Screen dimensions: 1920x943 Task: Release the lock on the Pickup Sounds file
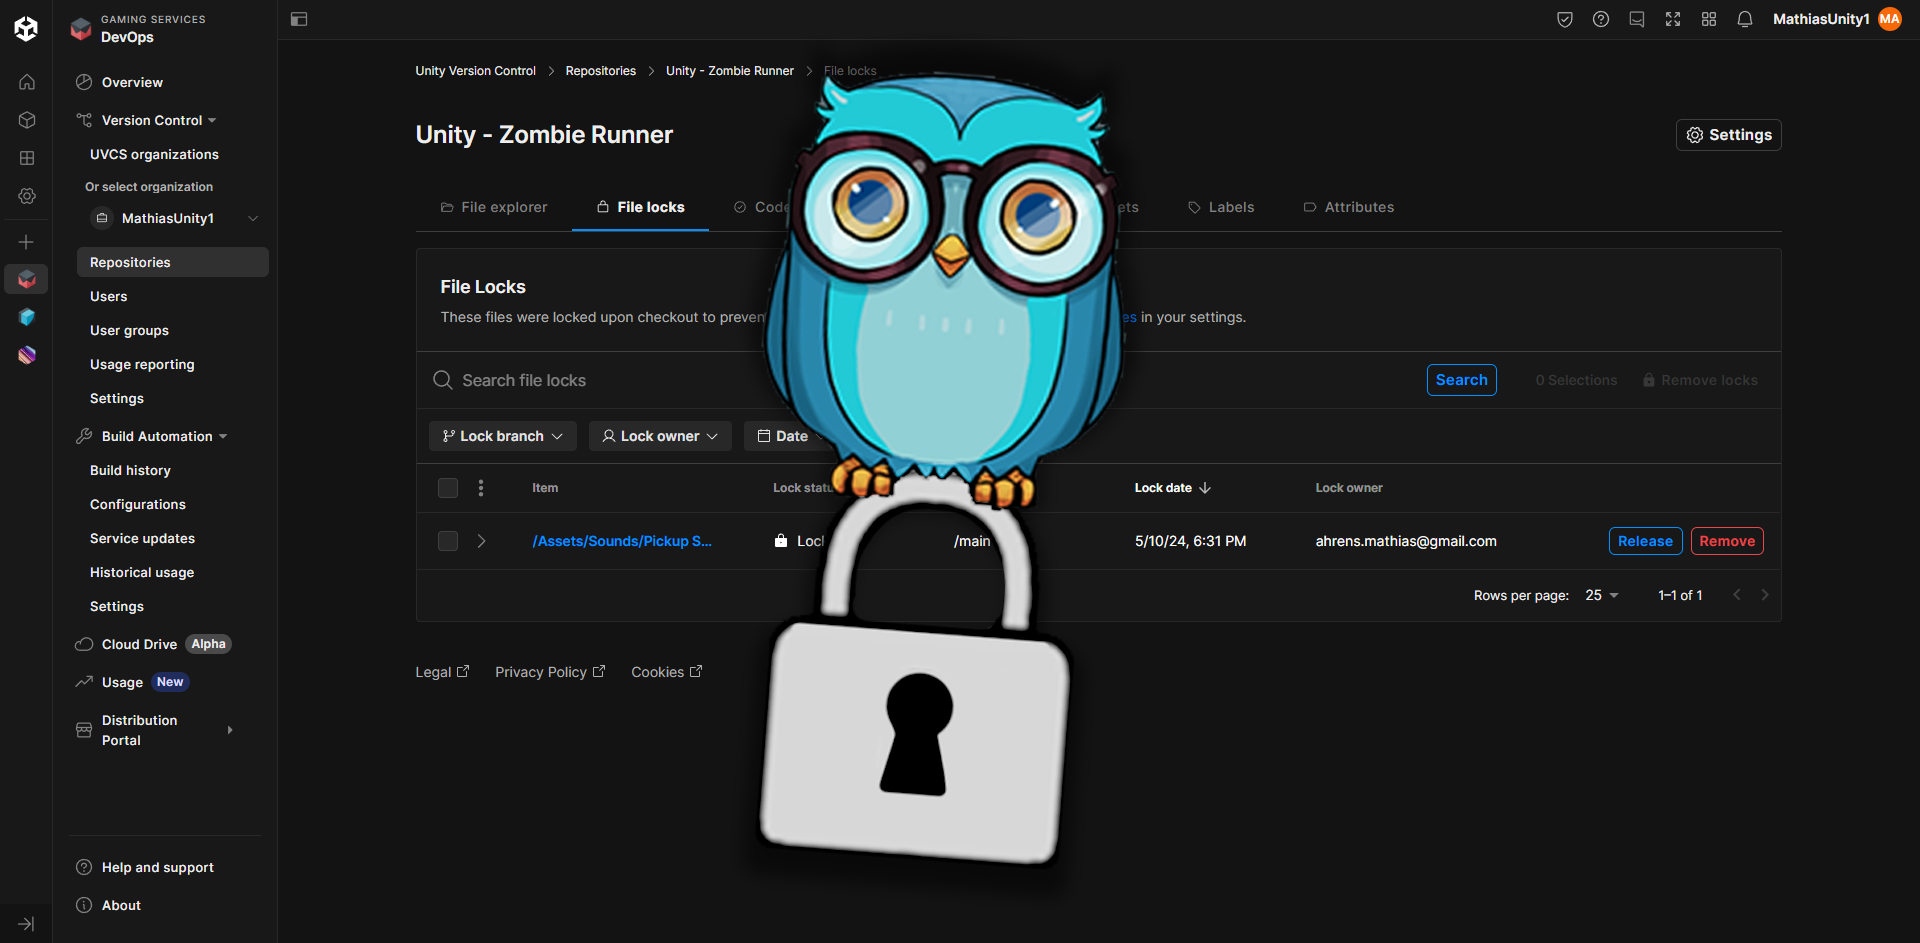pos(1645,541)
